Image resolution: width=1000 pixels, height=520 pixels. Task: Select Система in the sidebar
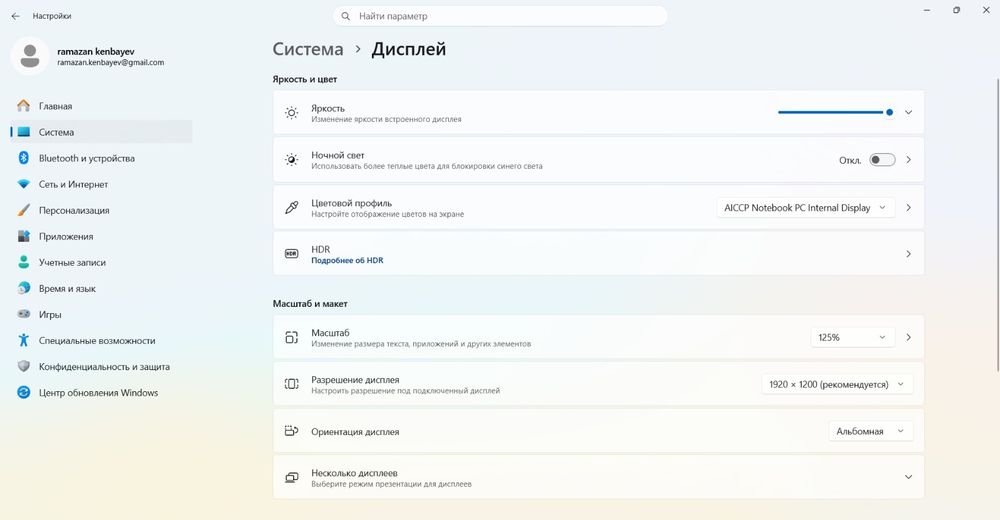tap(101, 132)
